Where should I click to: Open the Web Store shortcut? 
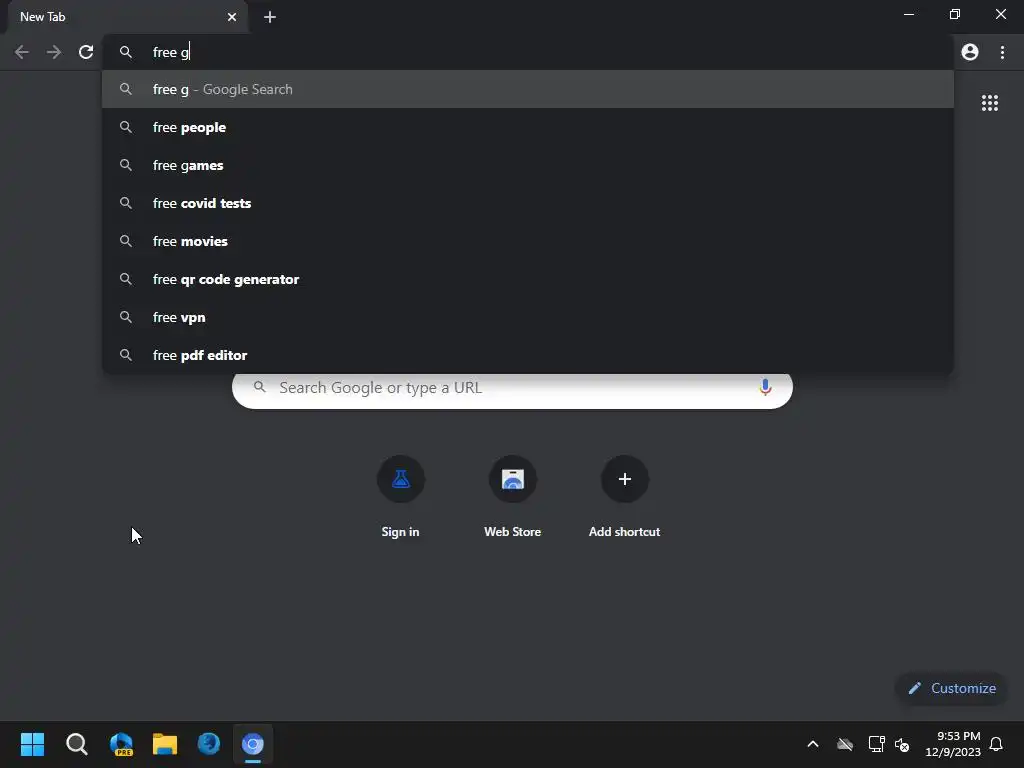[513, 498]
